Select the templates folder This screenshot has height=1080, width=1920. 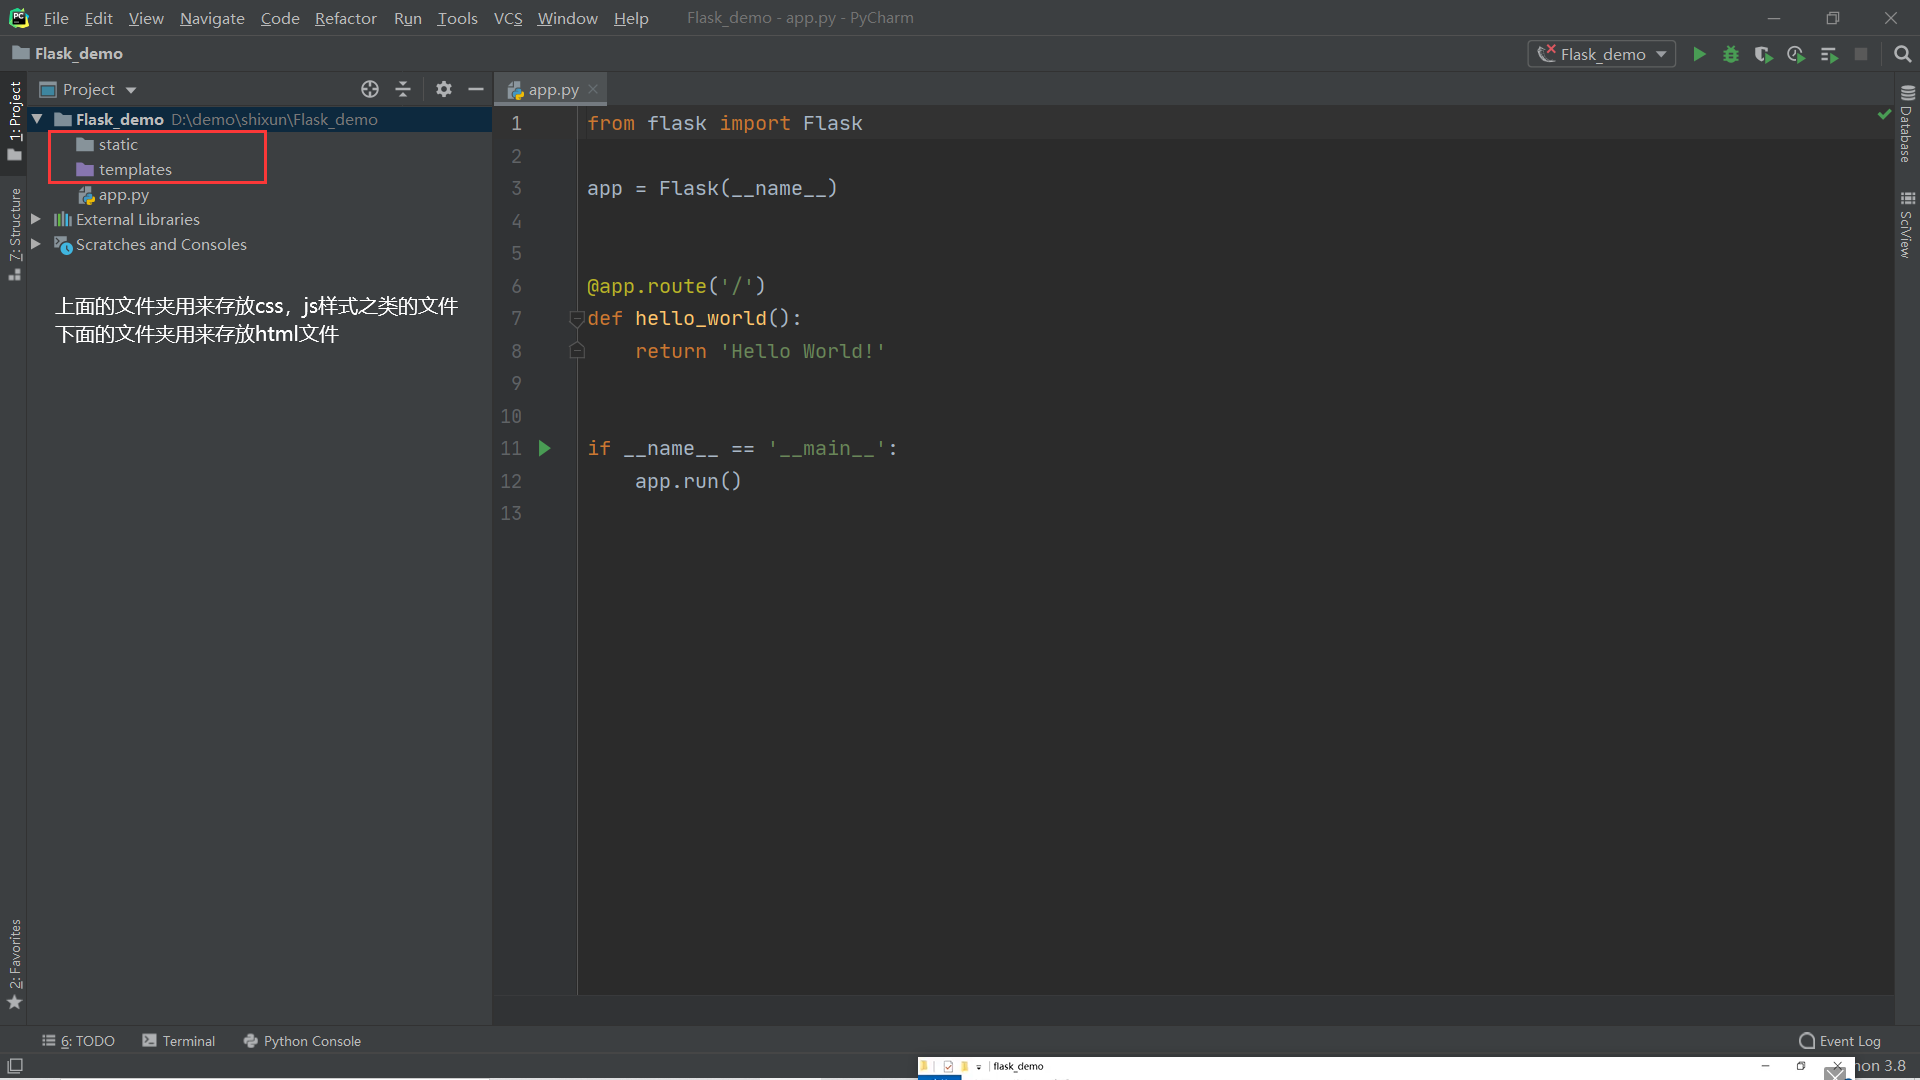pos(135,170)
